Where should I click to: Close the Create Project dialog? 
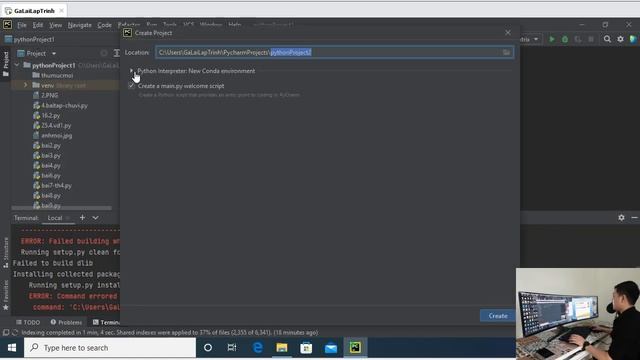(507, 33)
